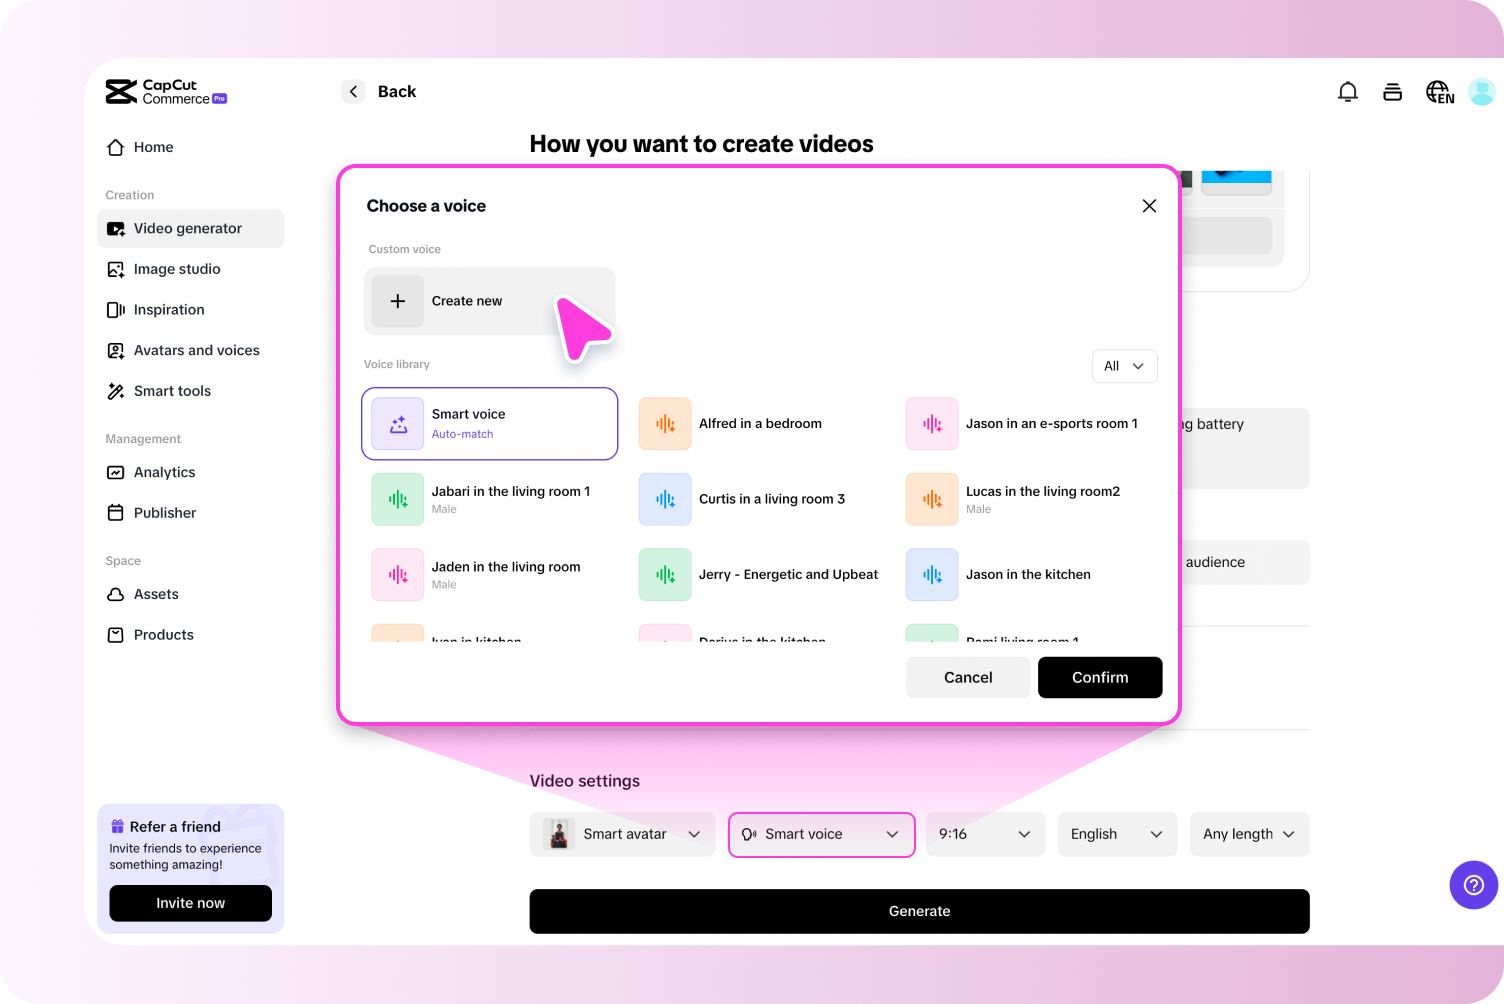Click the Smart tools wand icon
The width and height of the screenshot is (1504, 1004).
point(116,391)
